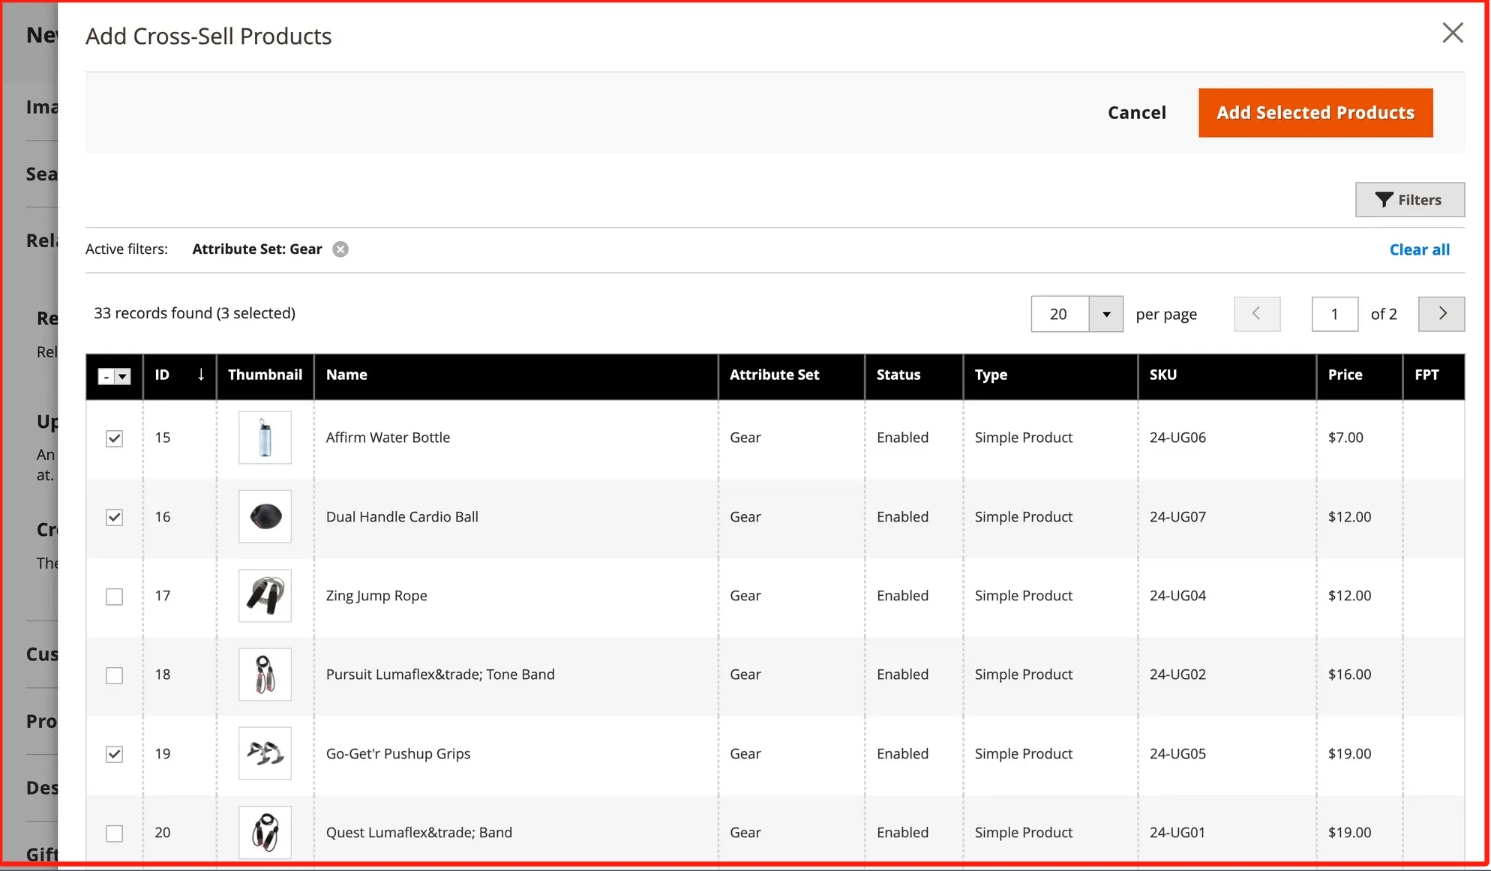Click the Affirm Water Bottle thumbnail
This screenshot has height=871, width=1491.
265,438
